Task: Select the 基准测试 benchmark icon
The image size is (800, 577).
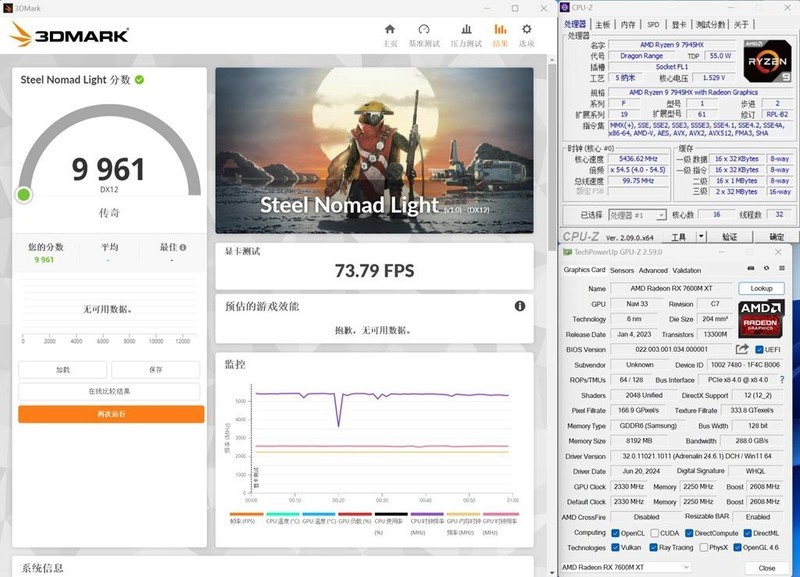Action: (424, 28)
